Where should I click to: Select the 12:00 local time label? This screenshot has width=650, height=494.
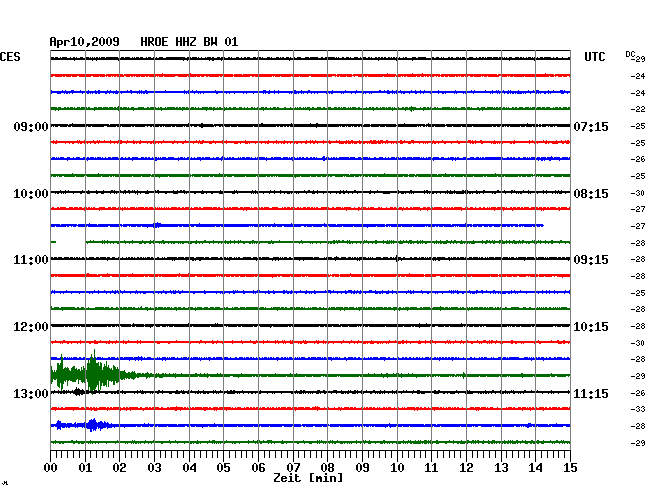(31, 327)
